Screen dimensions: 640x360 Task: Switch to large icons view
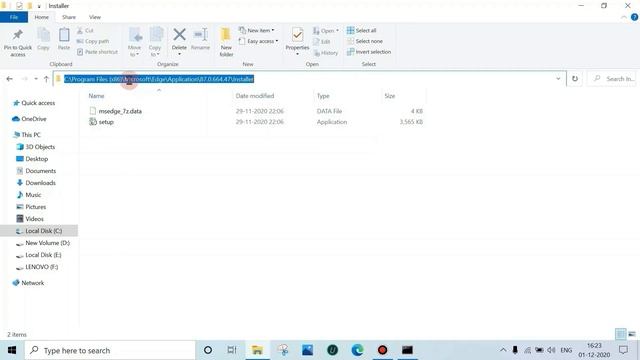point(632,334)
